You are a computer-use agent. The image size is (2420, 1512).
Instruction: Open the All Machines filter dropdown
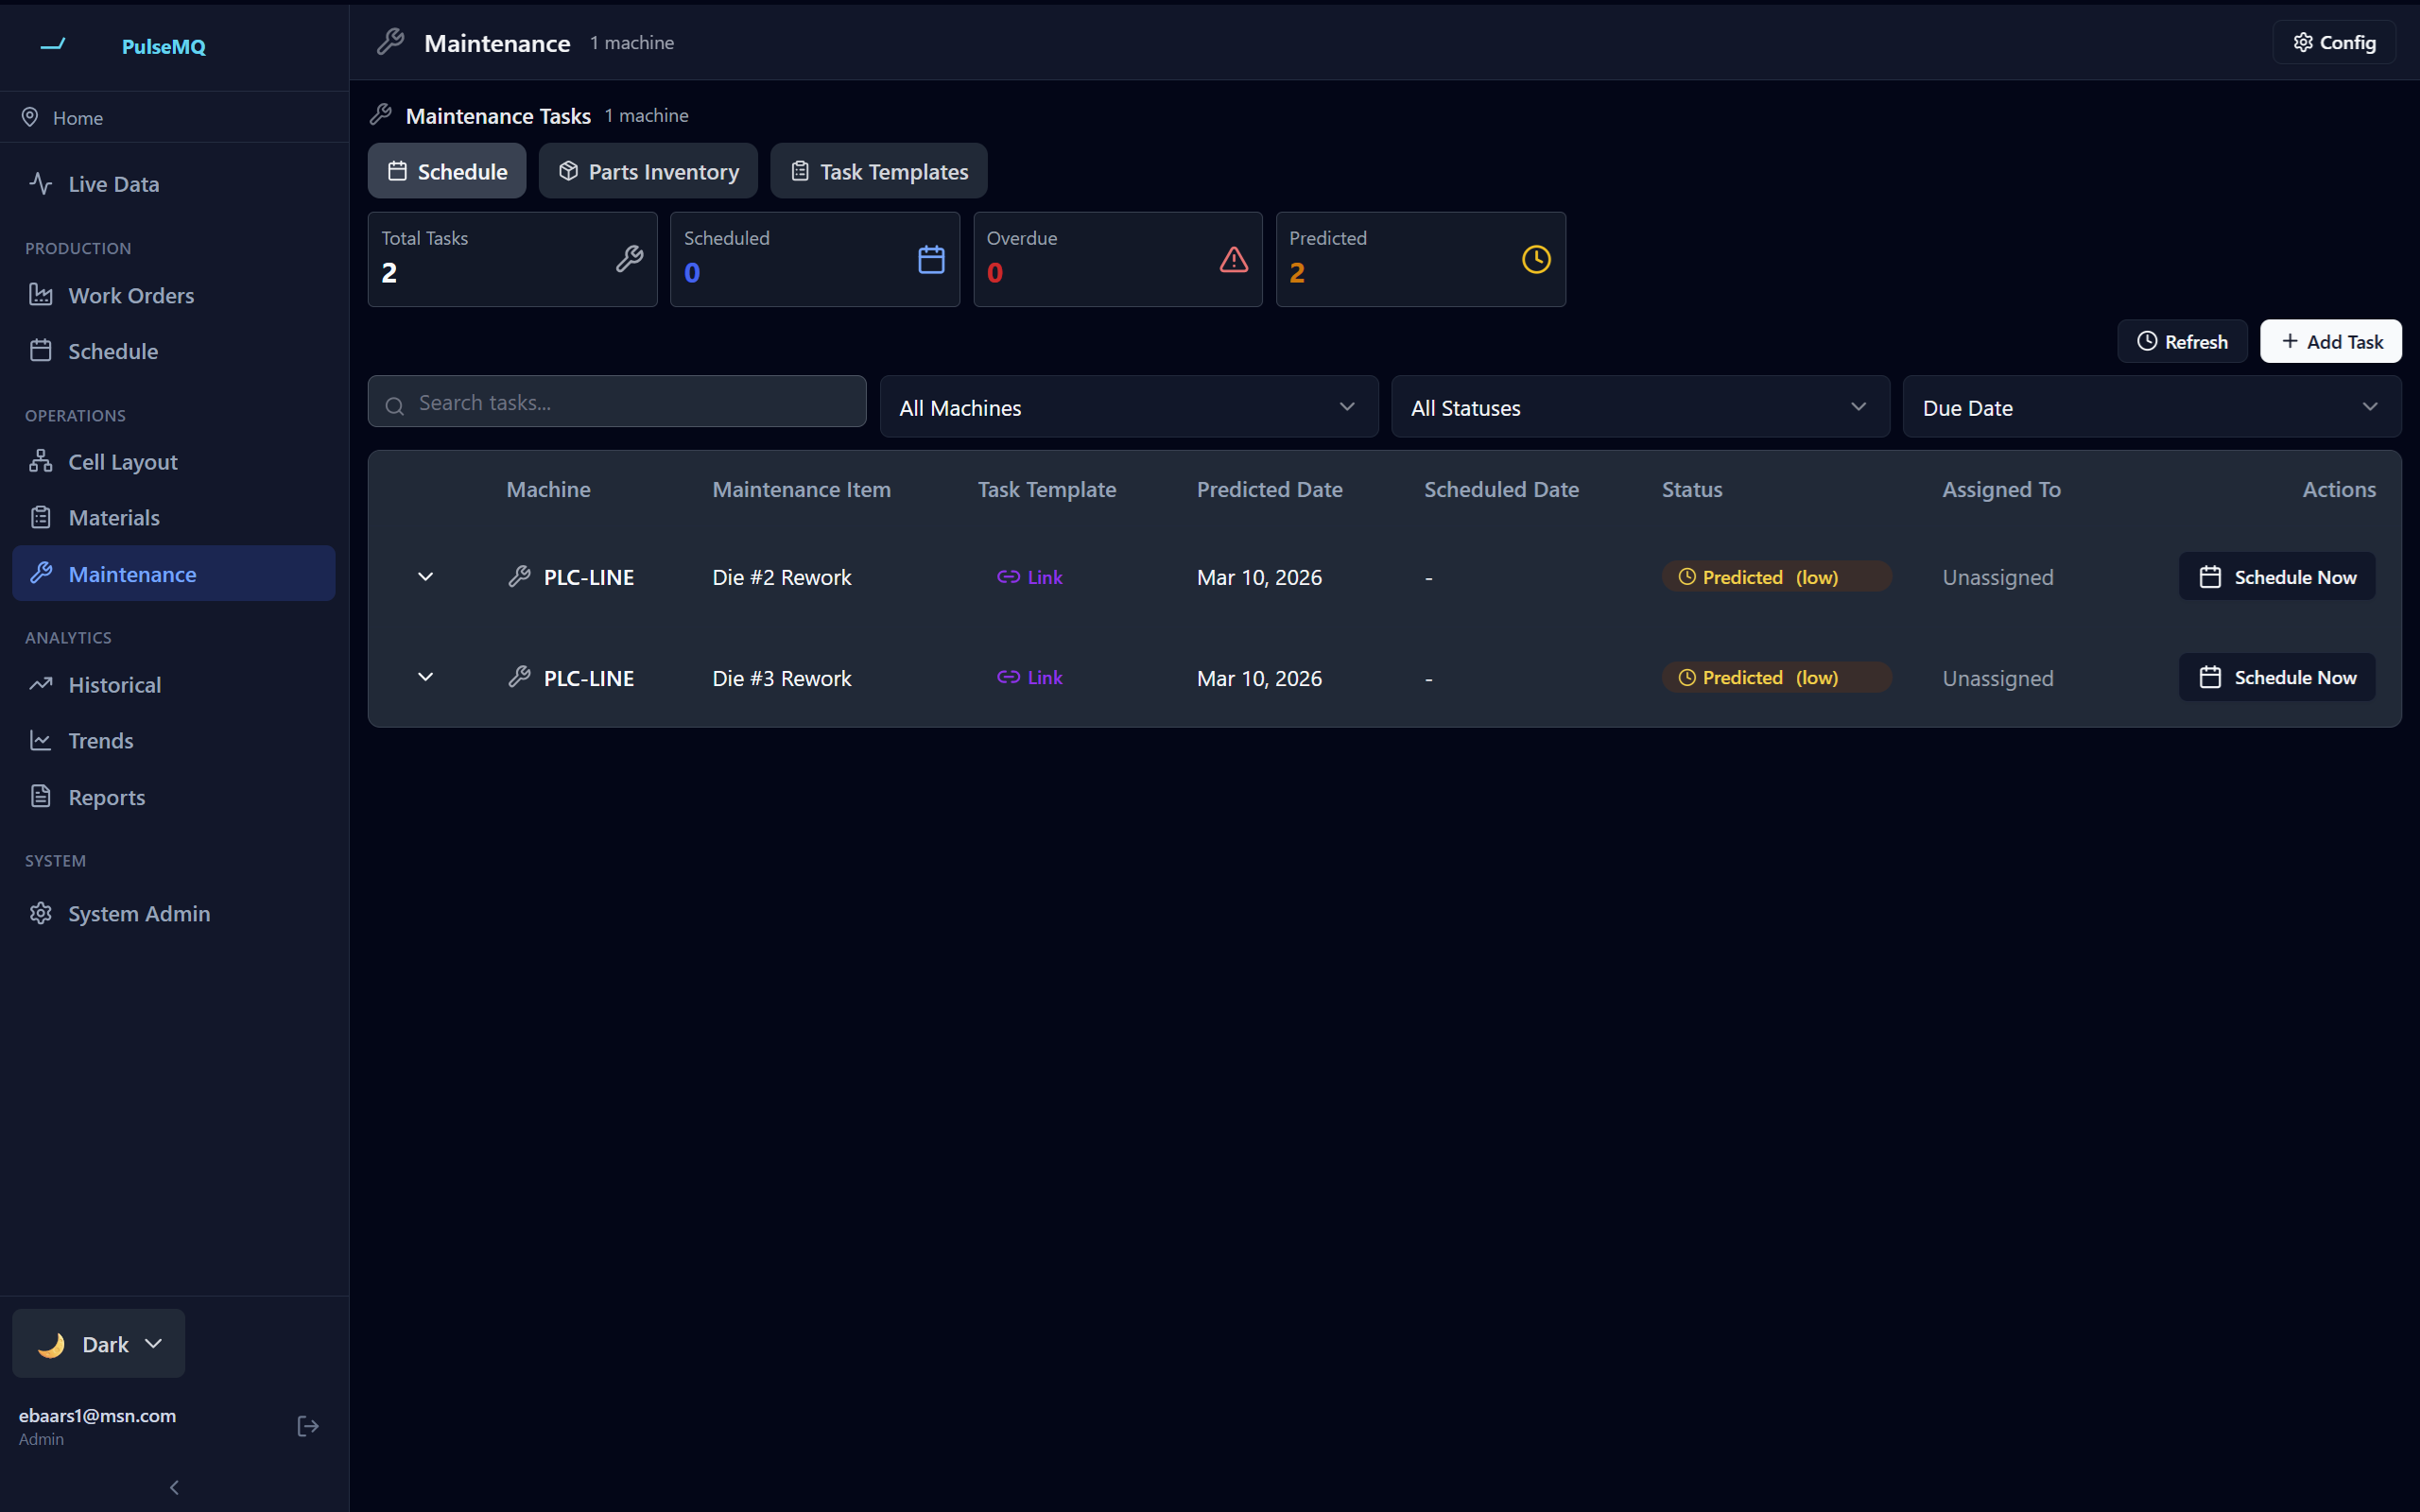[x=1128, y=407]
